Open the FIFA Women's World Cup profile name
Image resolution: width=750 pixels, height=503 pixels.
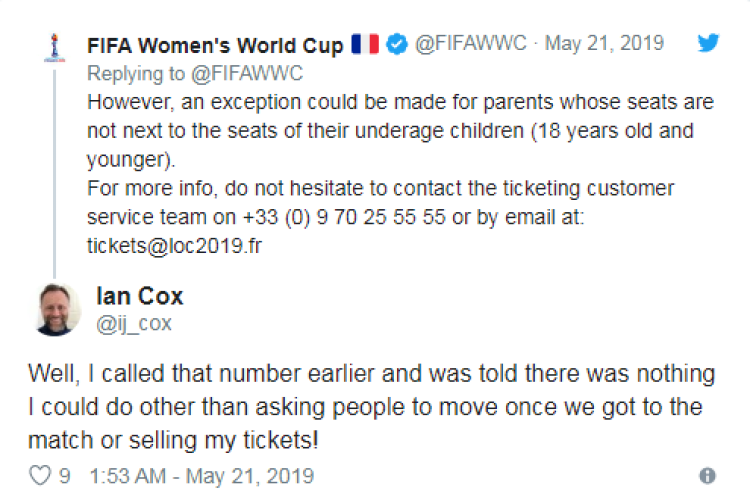coord(215,45)
